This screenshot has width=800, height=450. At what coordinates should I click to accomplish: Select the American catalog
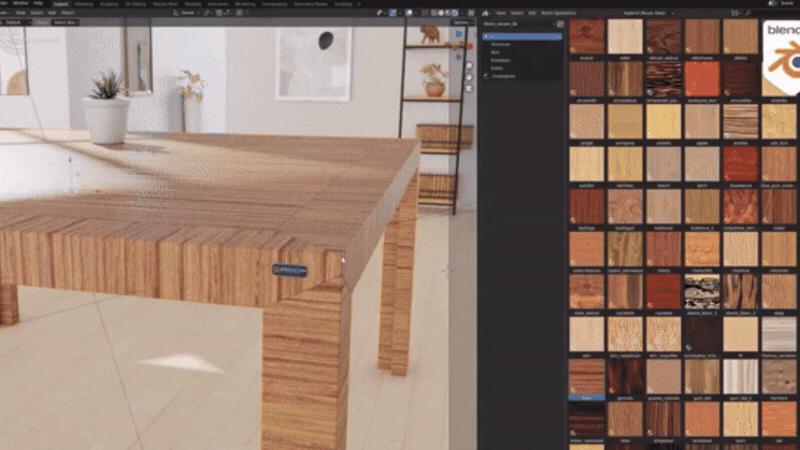tap(501, 44)
